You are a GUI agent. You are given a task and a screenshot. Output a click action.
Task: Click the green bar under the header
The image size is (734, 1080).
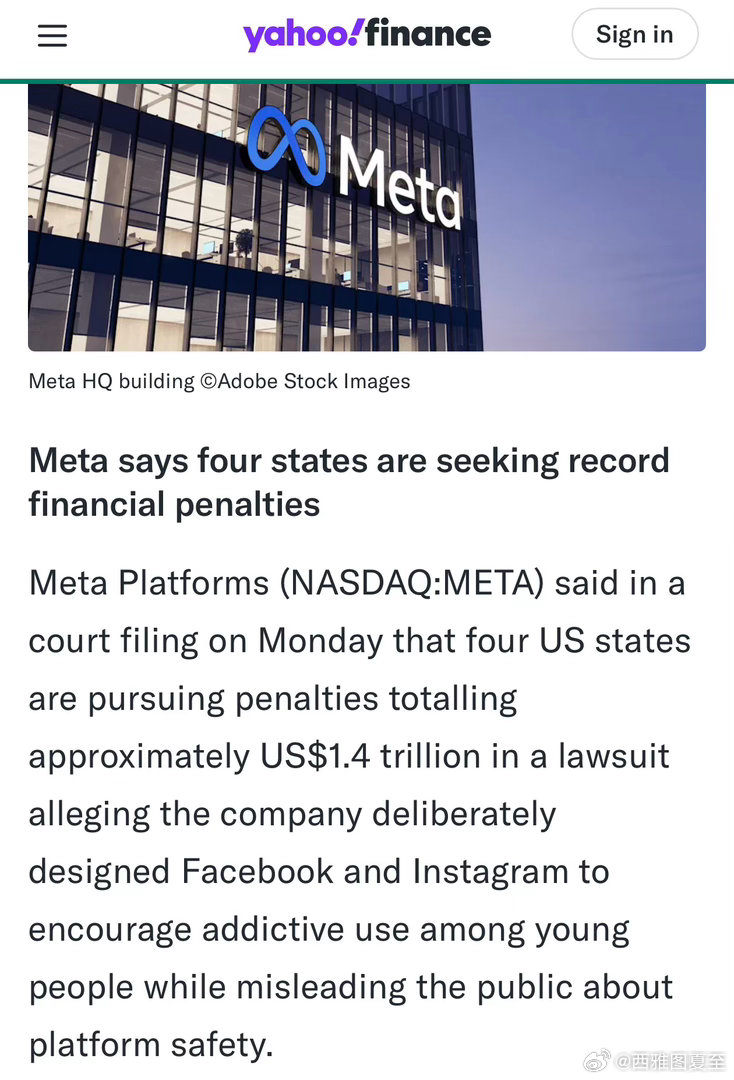367,81
